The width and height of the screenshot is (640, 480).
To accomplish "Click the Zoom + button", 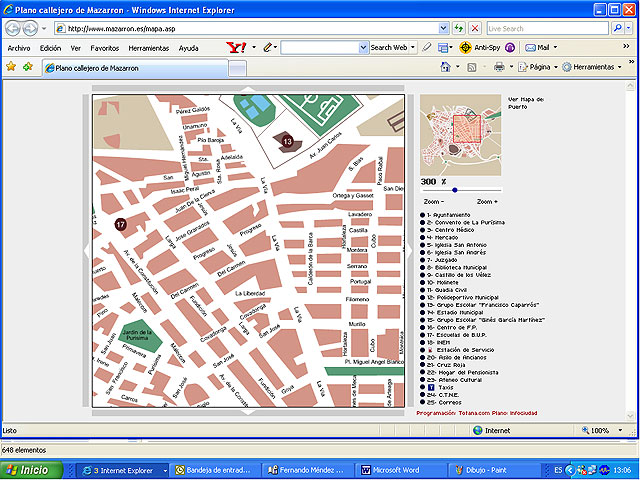I will click(x=487, y=201).
